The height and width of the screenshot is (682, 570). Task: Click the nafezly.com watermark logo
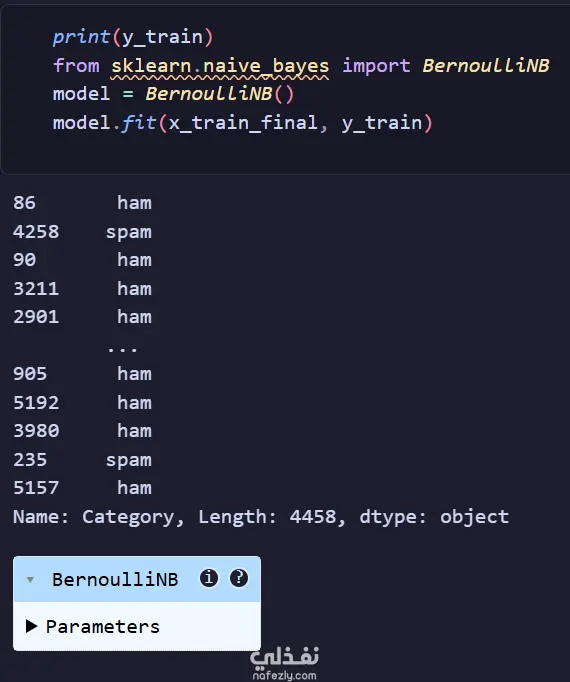pyautogui.click(x=285, y=663)
